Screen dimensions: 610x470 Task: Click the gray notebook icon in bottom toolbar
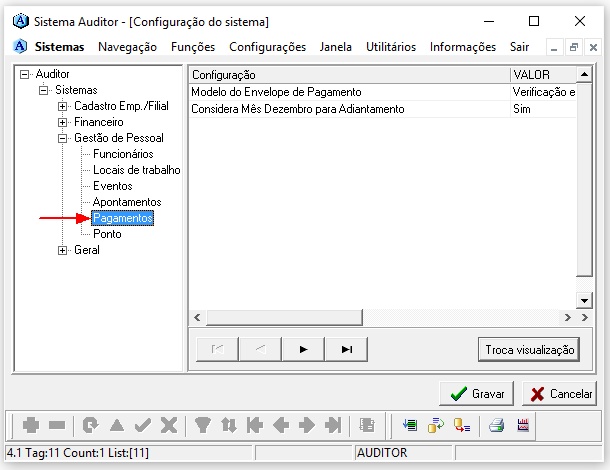[367, 425]
